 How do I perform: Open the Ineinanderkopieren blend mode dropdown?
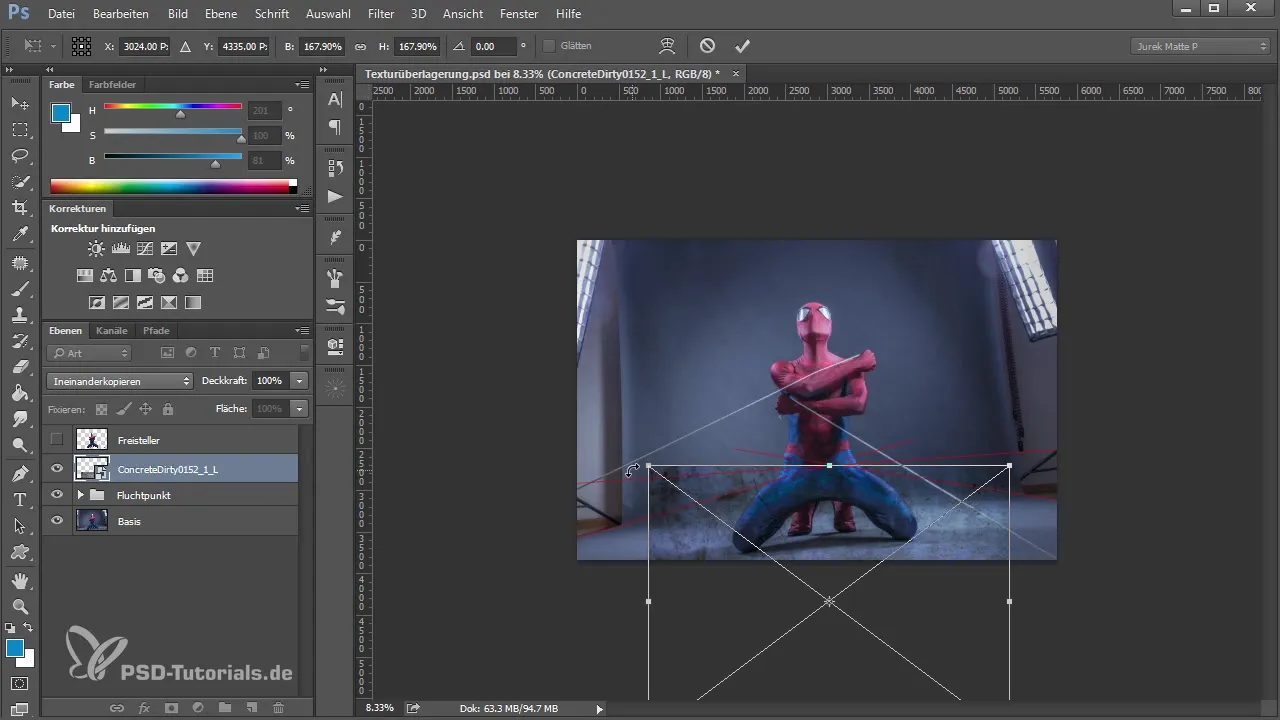(120, 381)
